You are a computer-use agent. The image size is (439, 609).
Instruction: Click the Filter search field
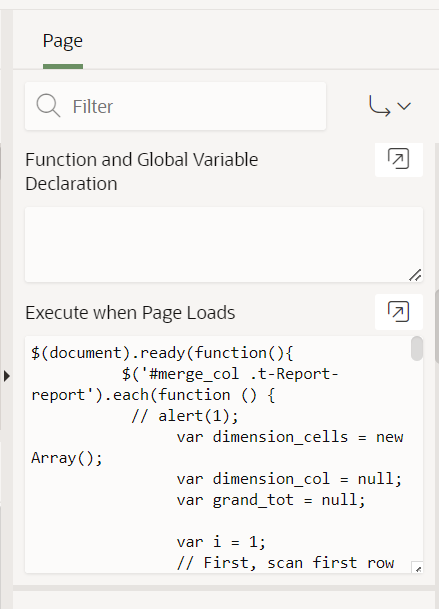pyautogui.click(x=175, y=106)
